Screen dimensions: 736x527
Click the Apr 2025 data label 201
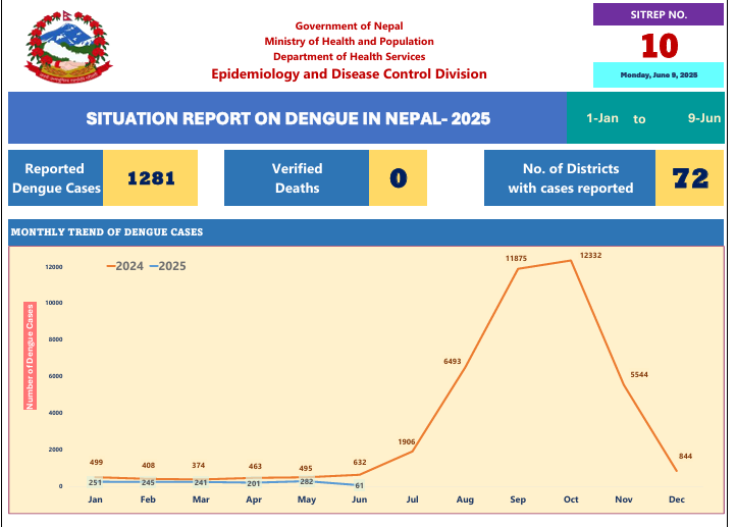point(253,484)
